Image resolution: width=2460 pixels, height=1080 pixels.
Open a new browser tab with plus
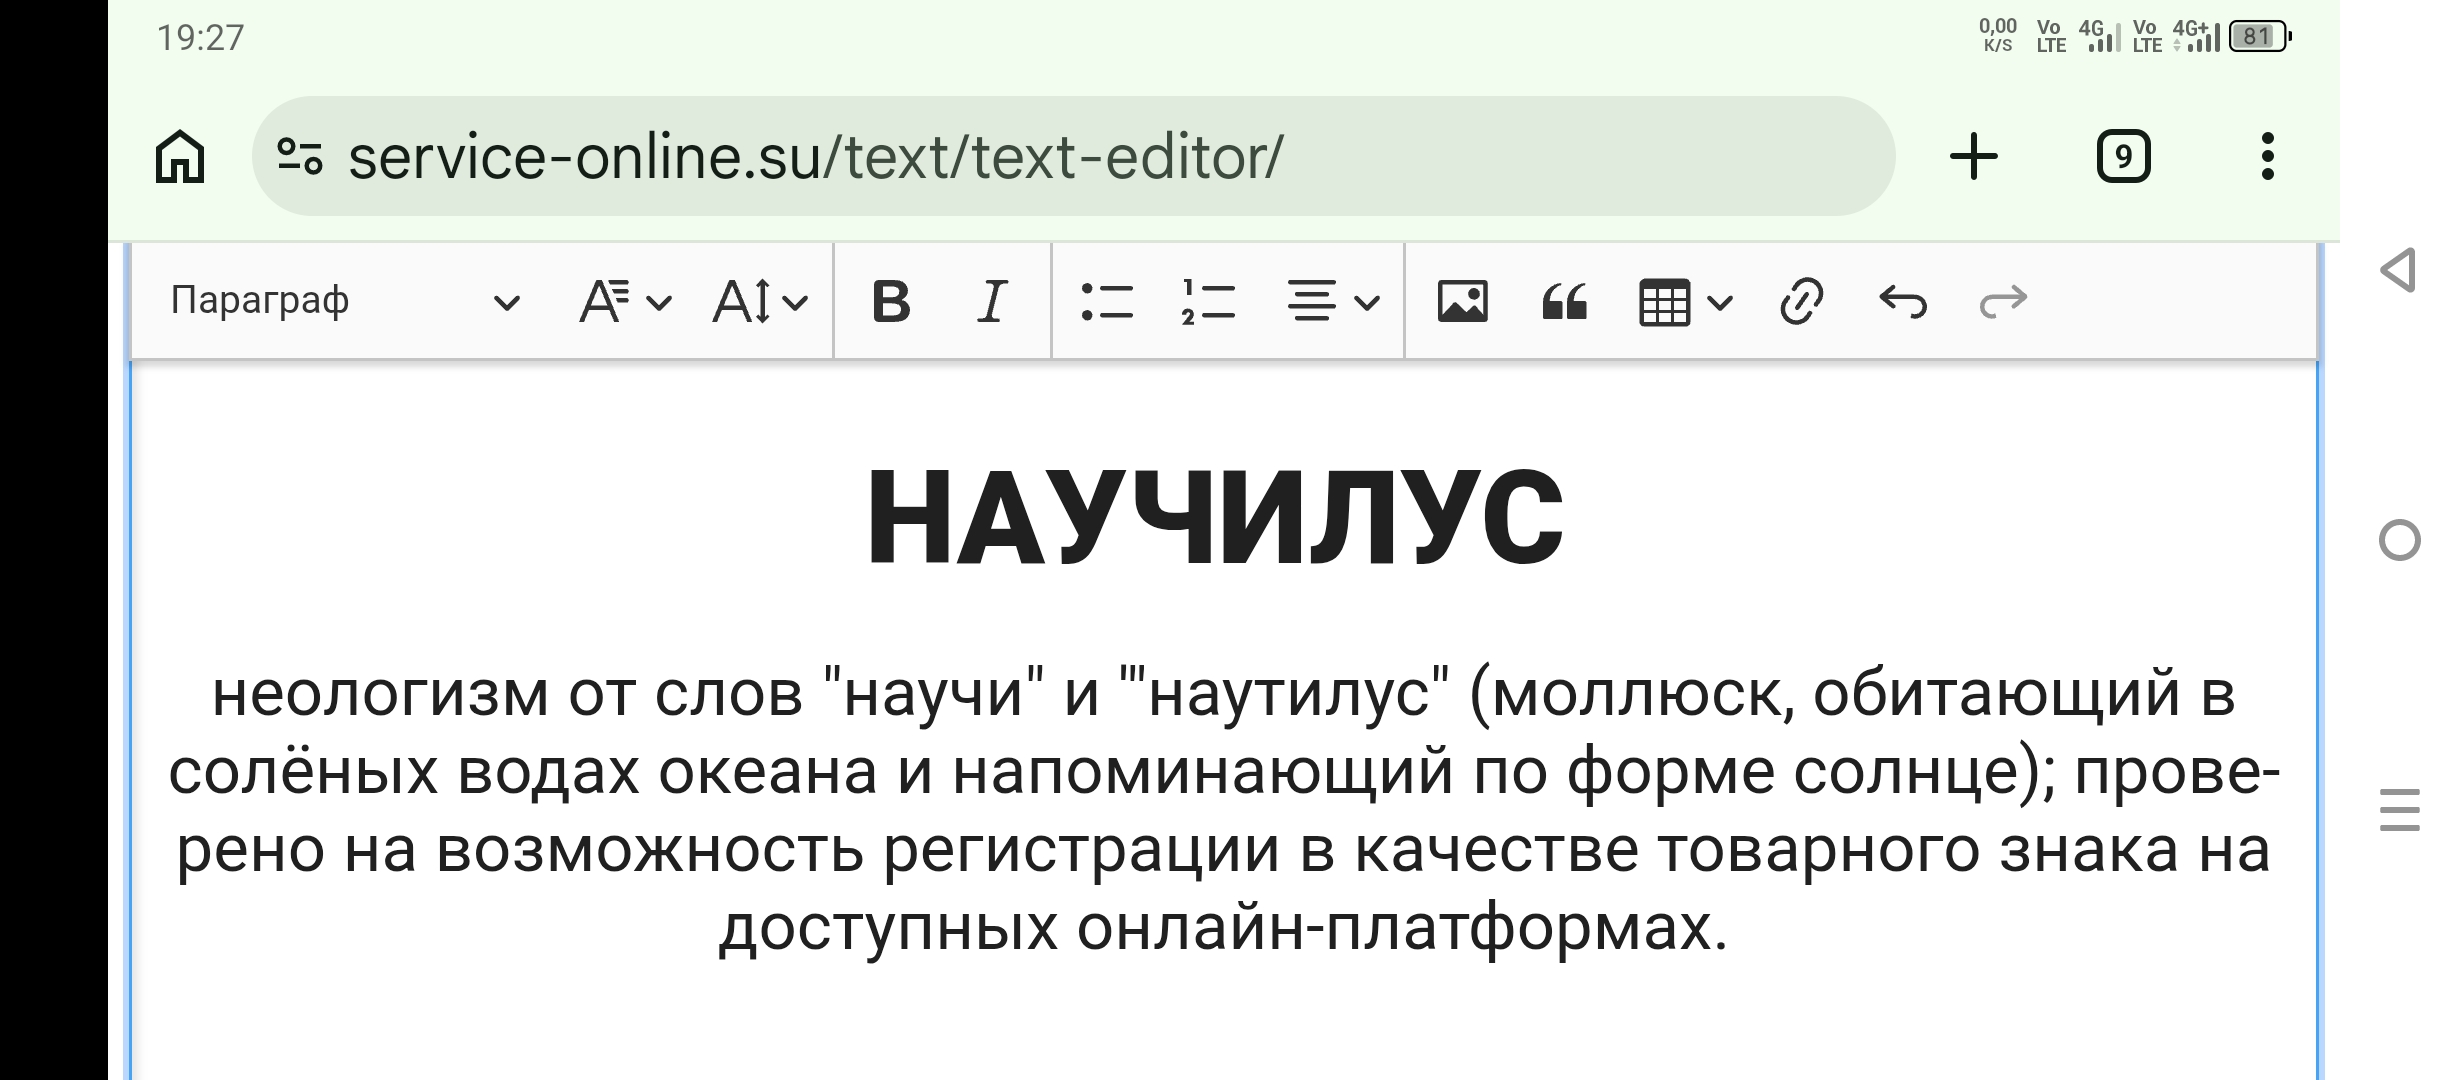(1974, 157)
